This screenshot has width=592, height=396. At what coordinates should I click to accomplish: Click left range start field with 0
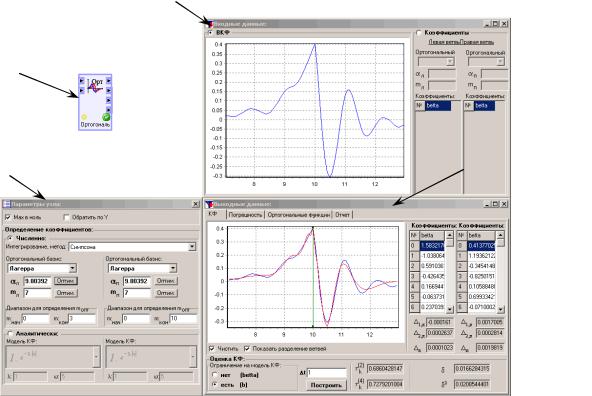click(35, 319)
